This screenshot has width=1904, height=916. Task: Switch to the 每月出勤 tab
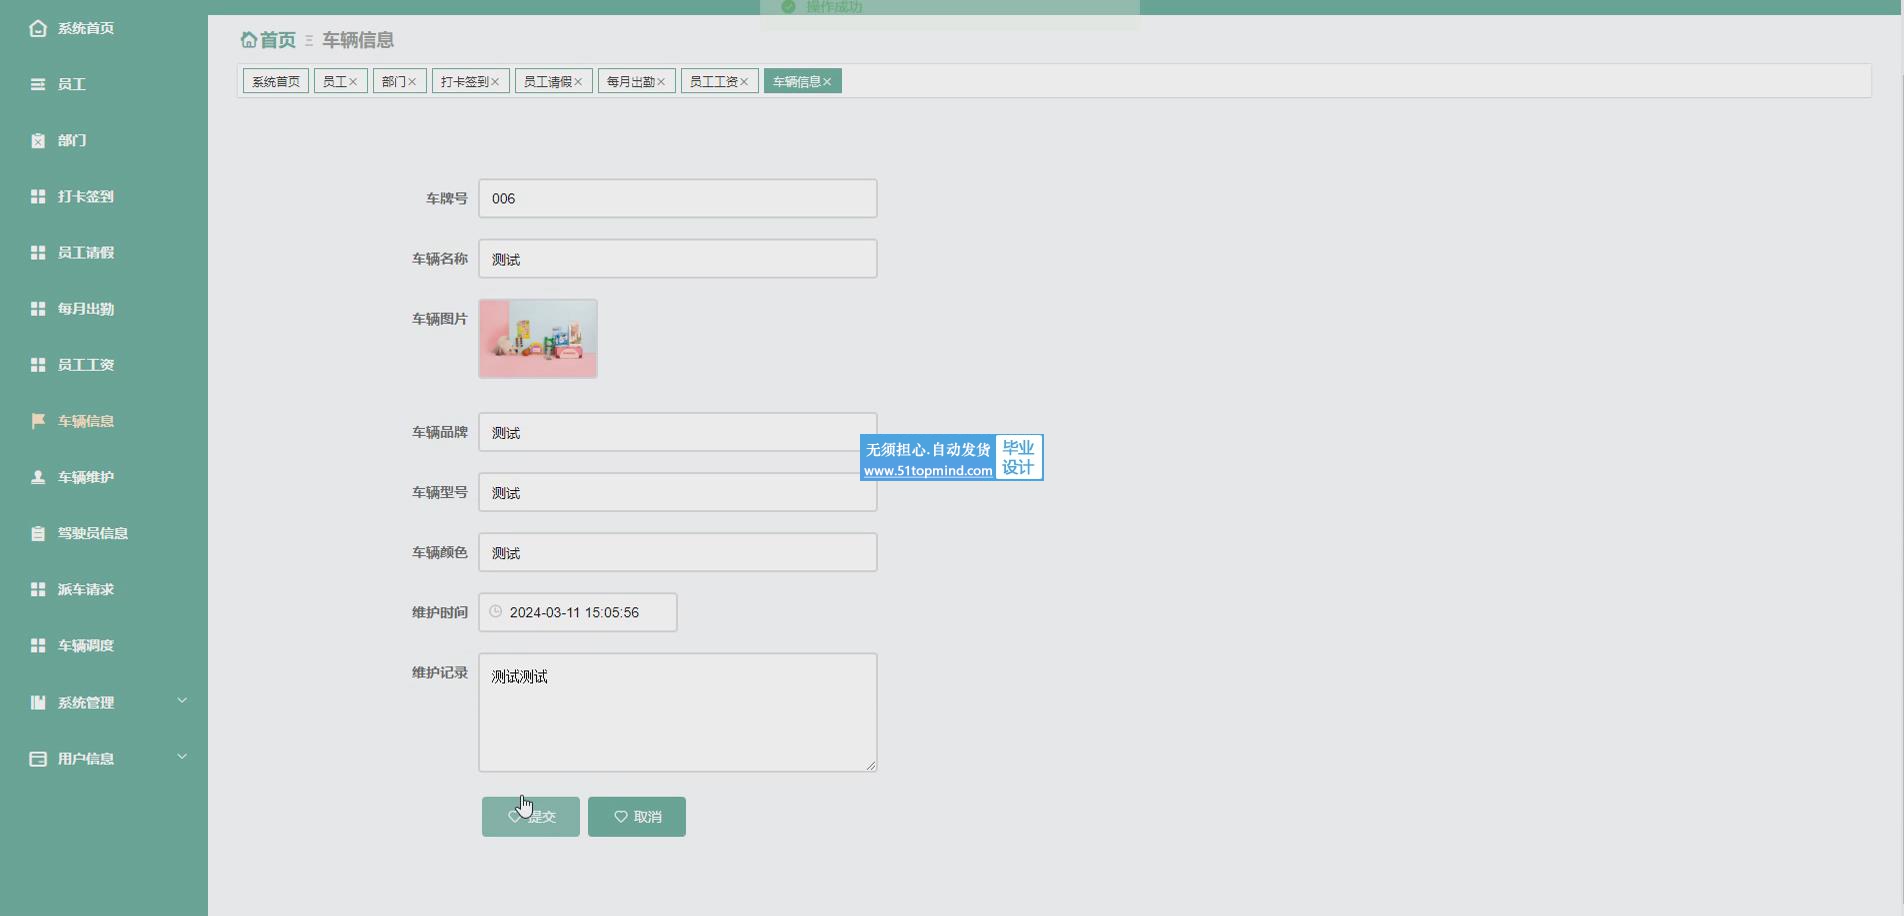click(x=630, y=82)
